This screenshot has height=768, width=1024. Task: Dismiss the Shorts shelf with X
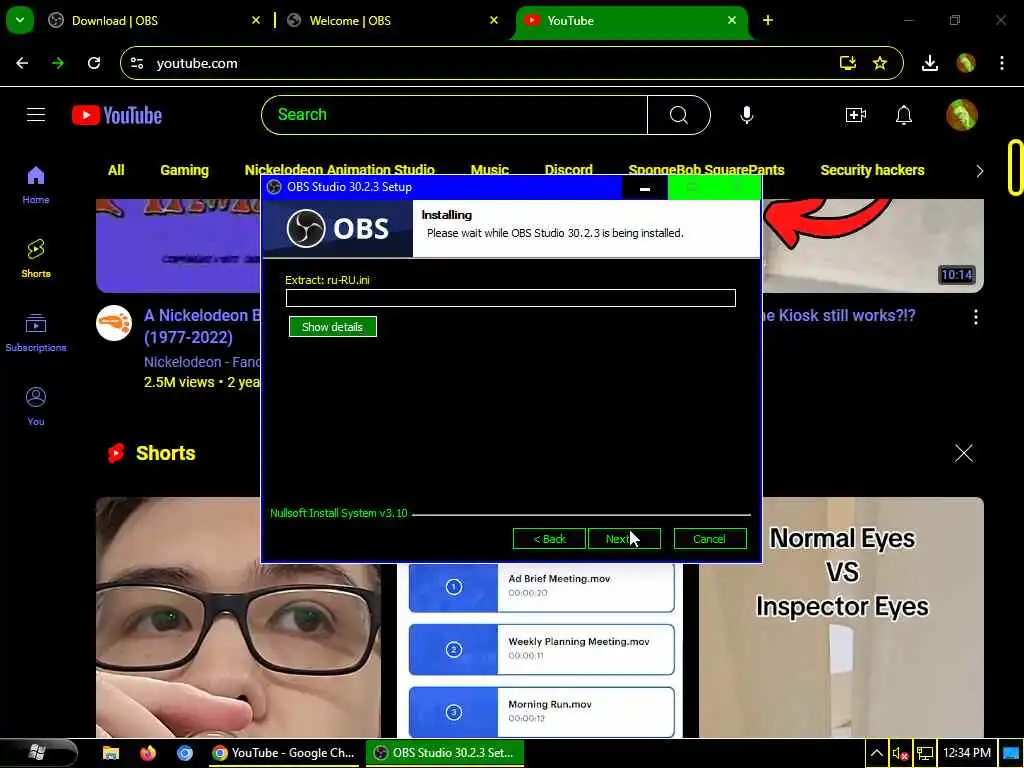coord(963,453)
